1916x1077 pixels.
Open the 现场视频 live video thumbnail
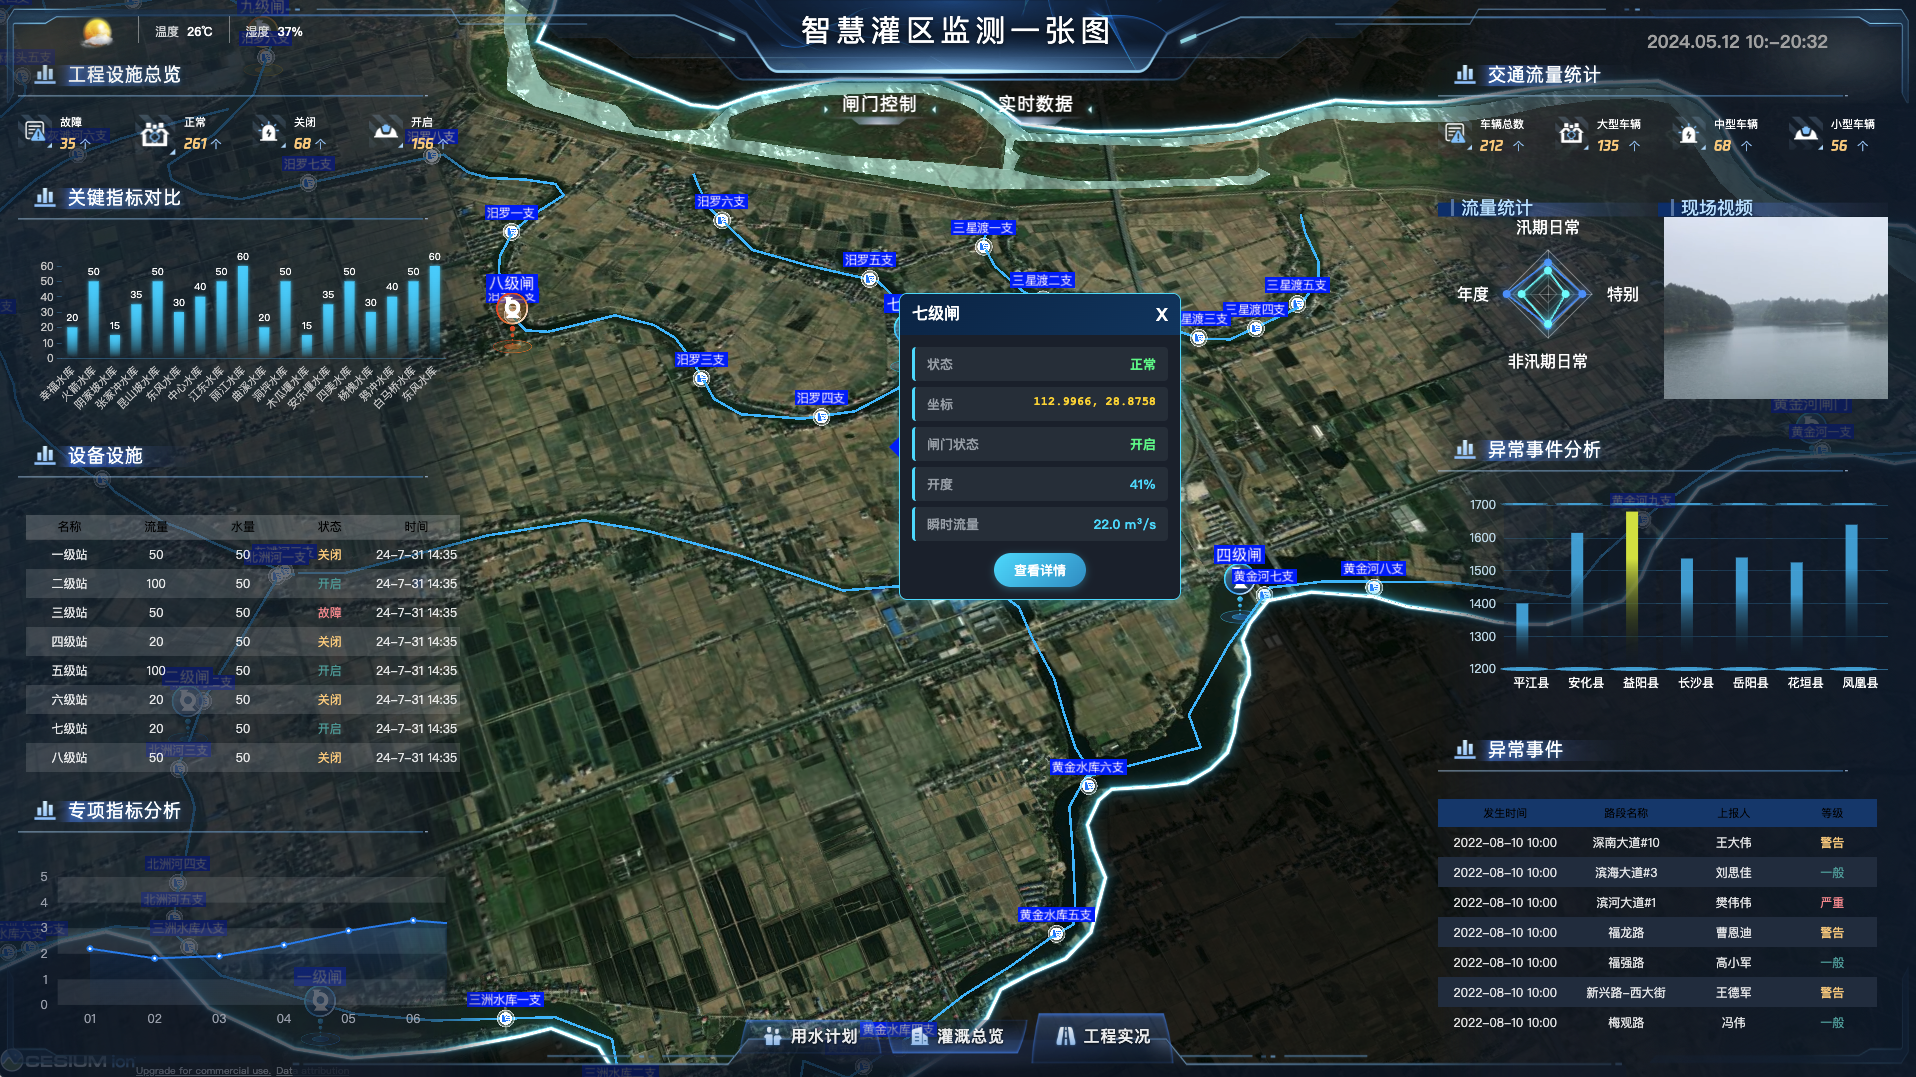tap(1775, 308)
